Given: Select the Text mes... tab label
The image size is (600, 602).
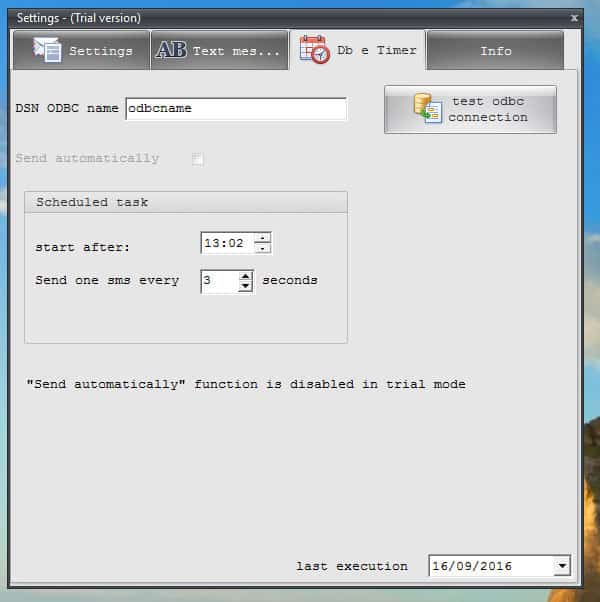Looking at the screenshot, I should pos(236,51).
